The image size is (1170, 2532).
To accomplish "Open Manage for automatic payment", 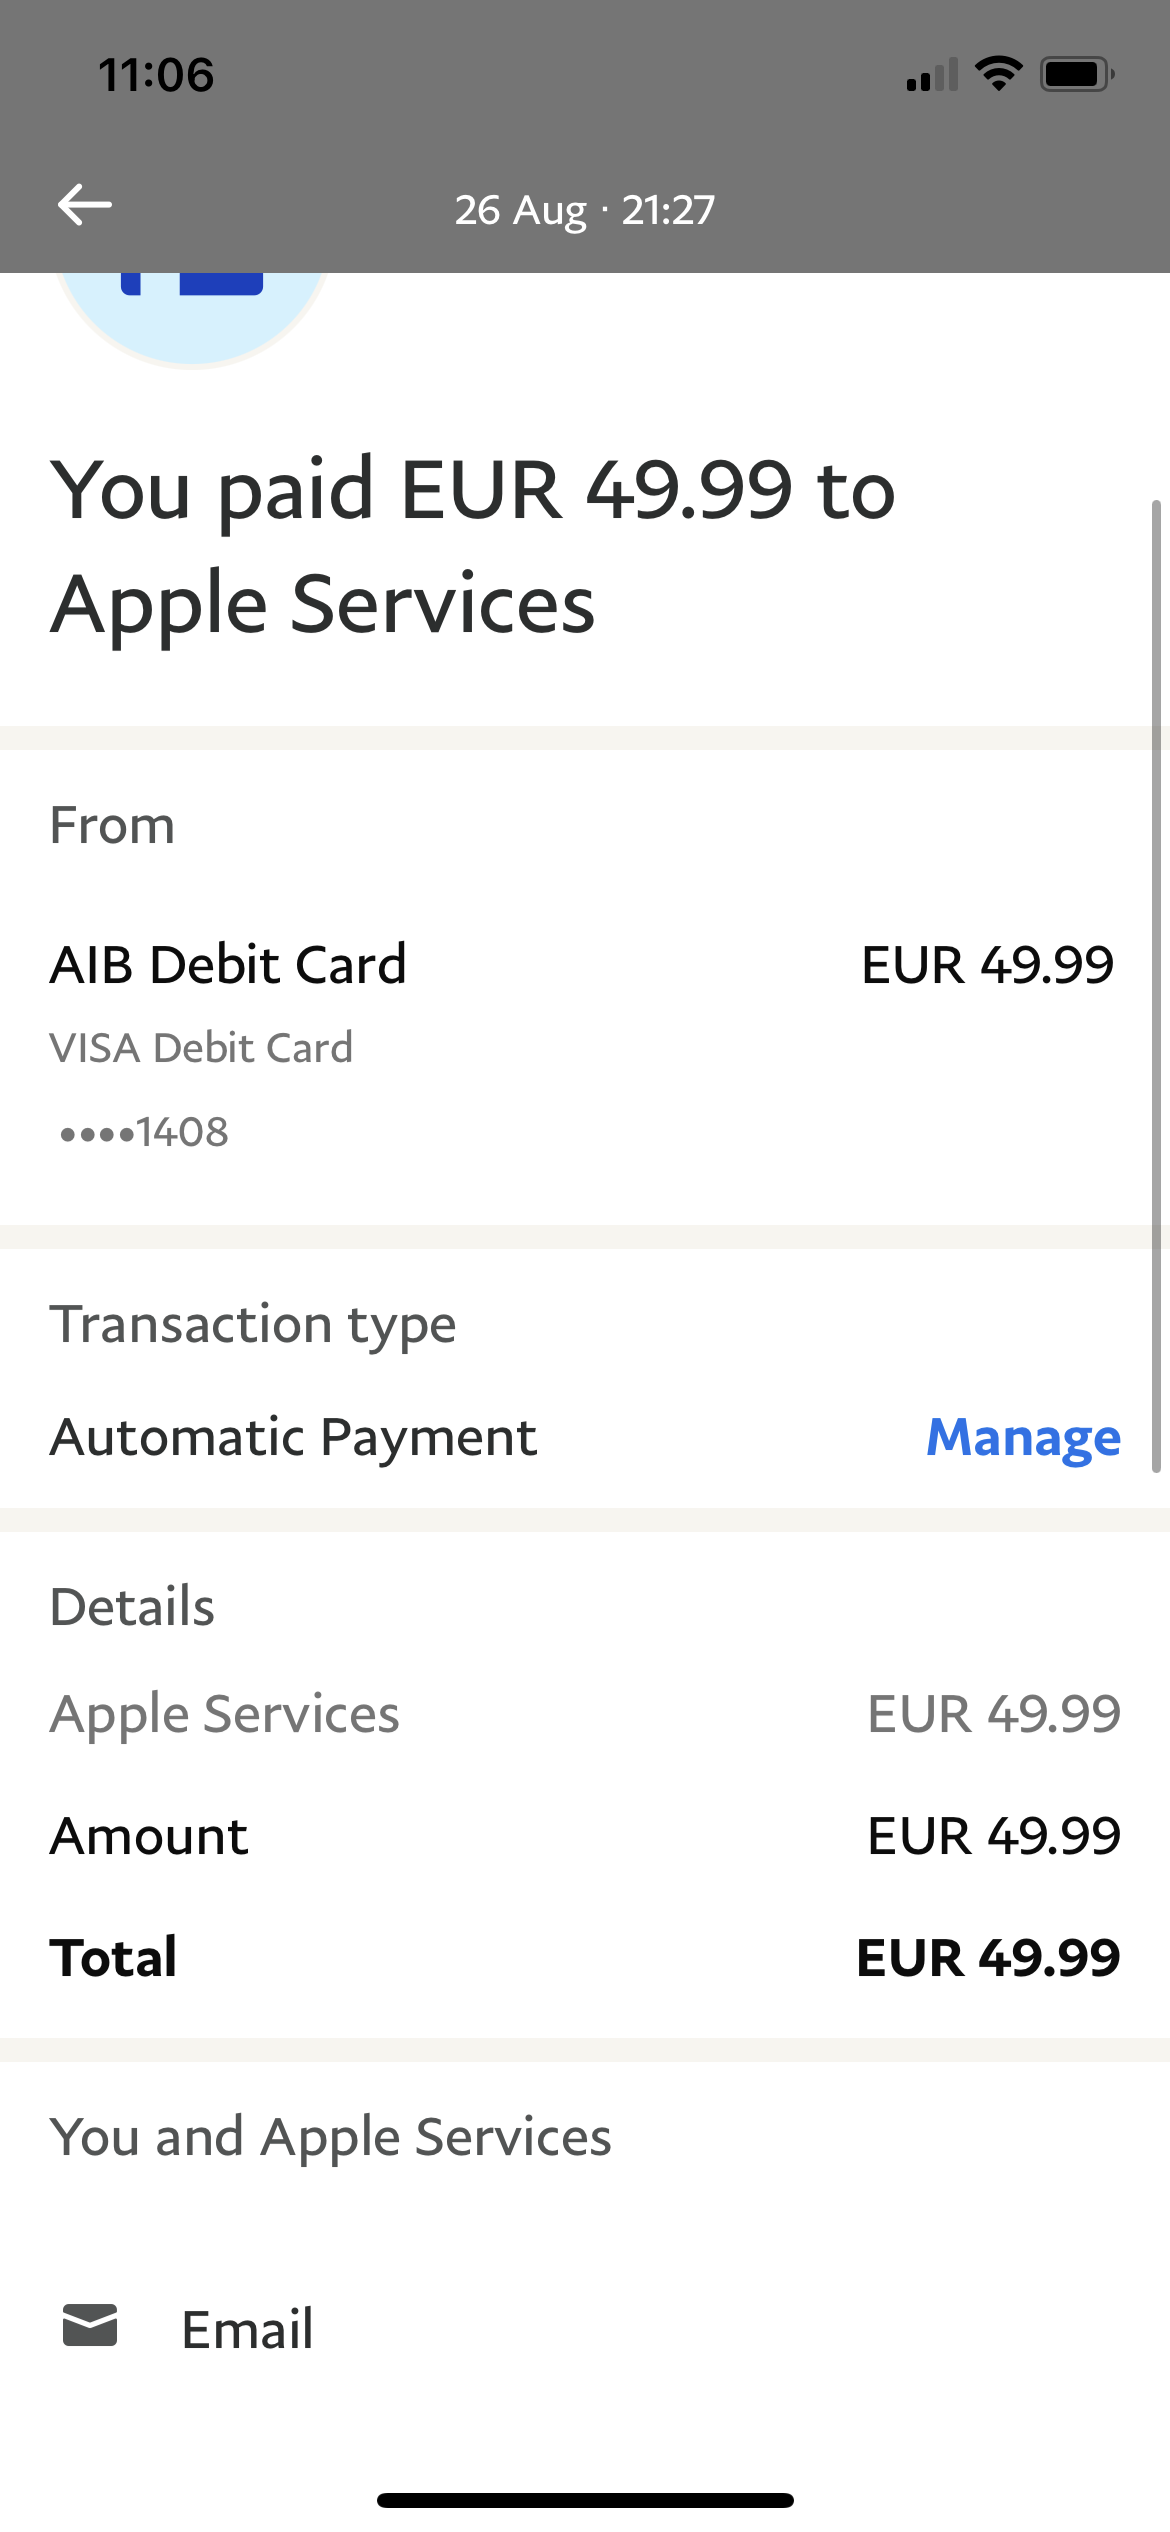I will [x=1022, y=1438].
